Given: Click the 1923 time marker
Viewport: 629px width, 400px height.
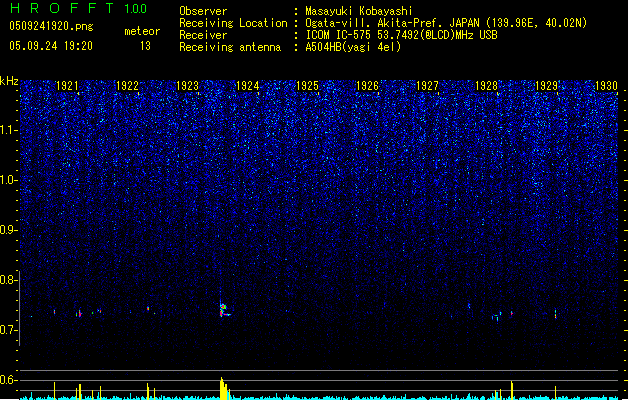Looking at the screenshot, I should (x=187, y=86).
